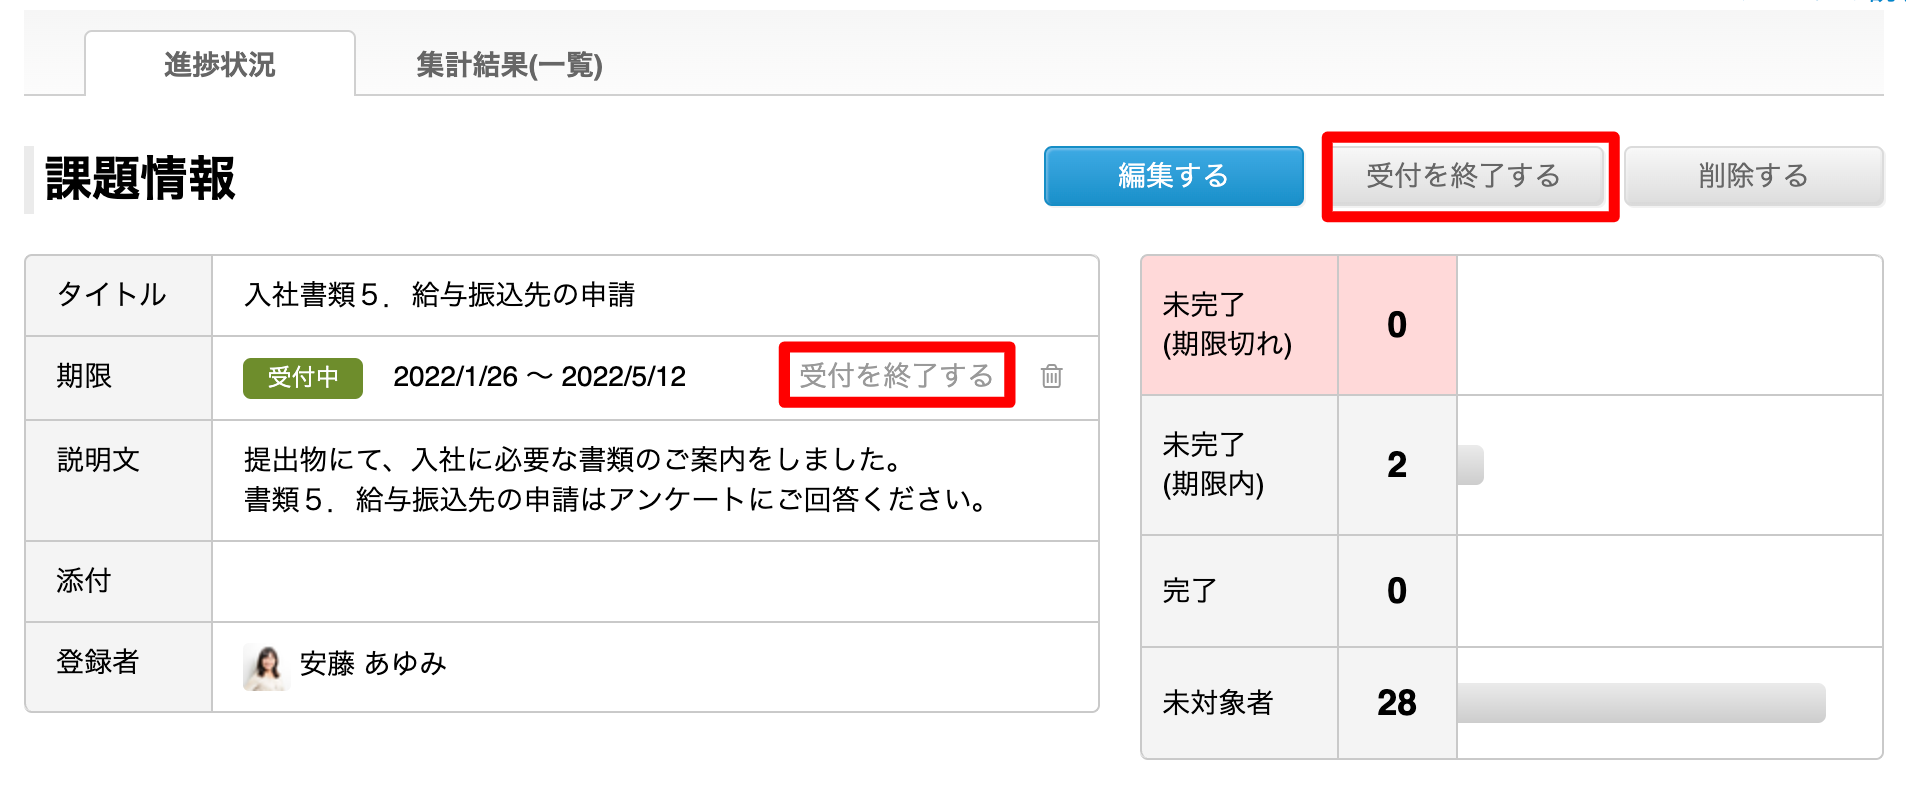Screen dimensions: 1906x790
Task: Click the 削除する button
Action: [1753, 176]
